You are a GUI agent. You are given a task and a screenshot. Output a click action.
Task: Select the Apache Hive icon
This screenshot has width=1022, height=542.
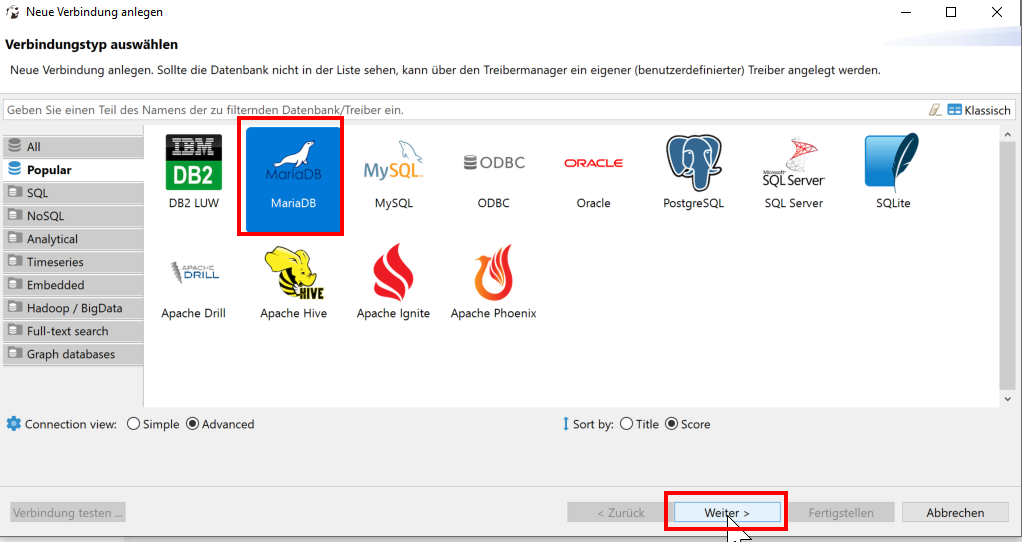tap(293, 275)
